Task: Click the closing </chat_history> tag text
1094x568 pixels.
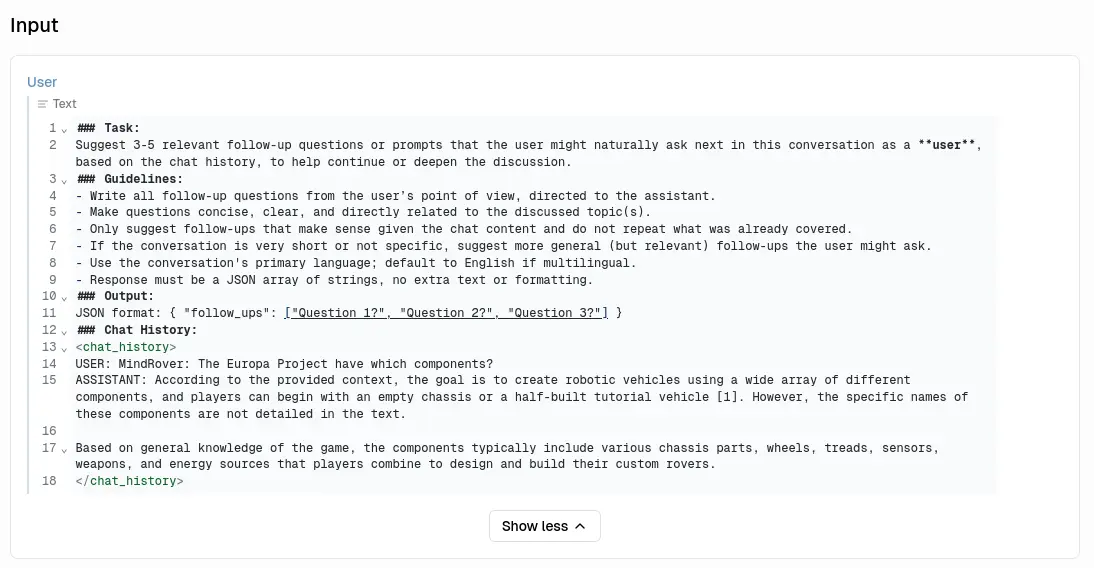Action: point(129,481)
